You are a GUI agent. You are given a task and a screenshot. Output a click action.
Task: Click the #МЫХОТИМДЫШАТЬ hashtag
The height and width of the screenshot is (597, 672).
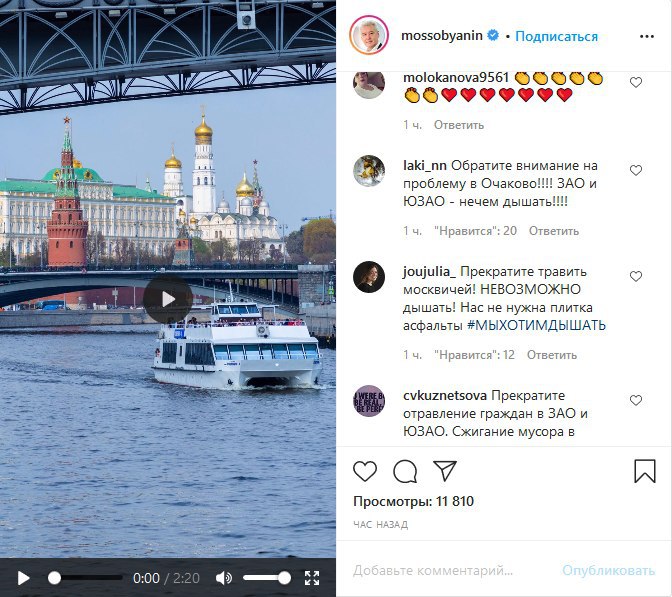[536, 325]
